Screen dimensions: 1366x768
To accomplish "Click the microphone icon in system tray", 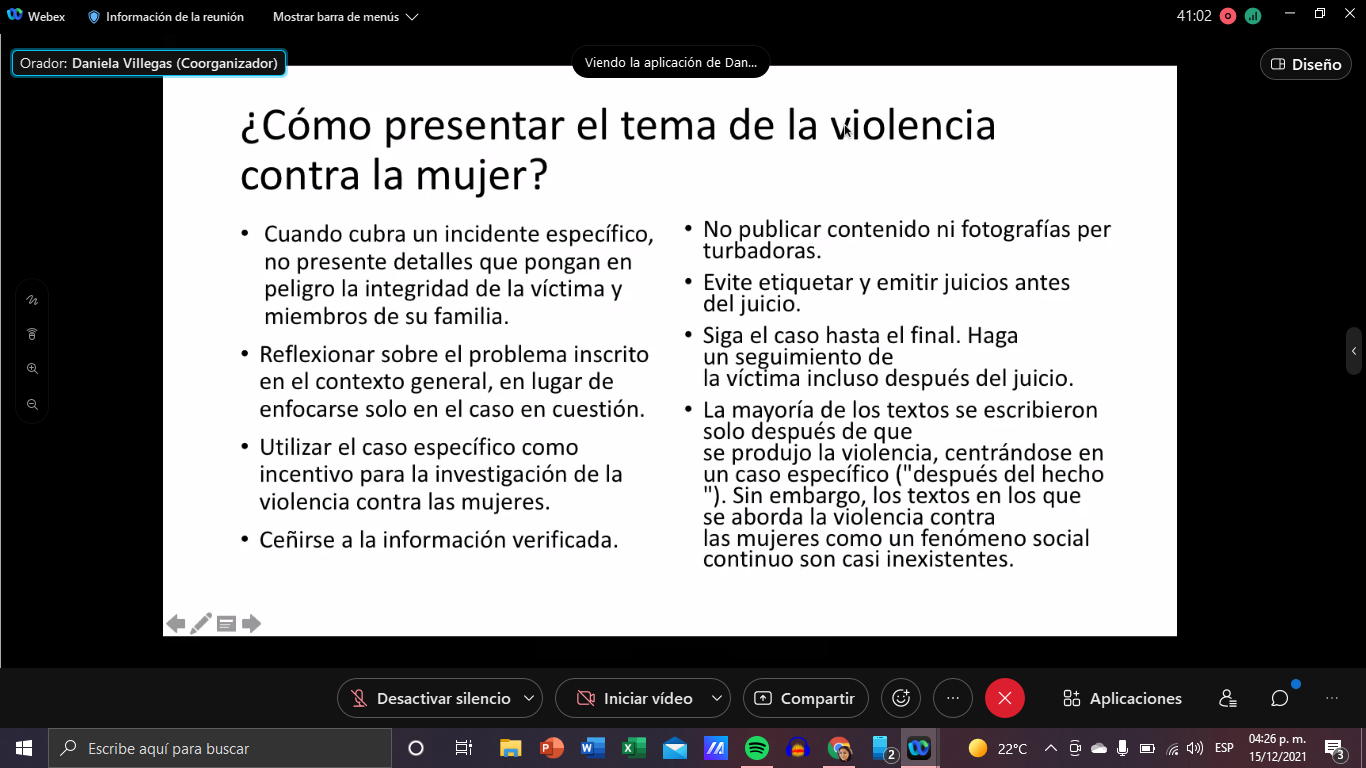I will [x=1123, y=748].
